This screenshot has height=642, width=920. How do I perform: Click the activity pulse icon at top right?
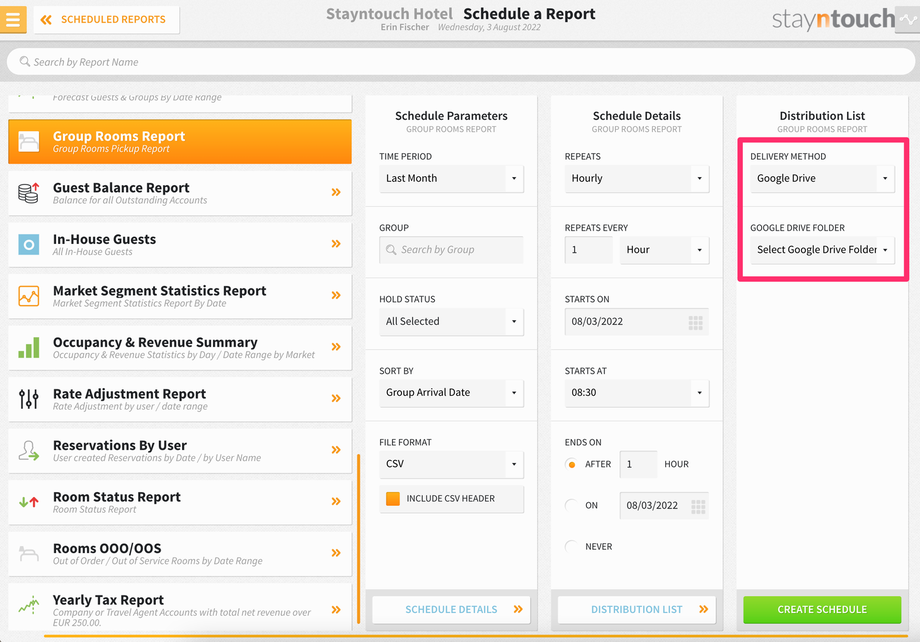point(908,19)
